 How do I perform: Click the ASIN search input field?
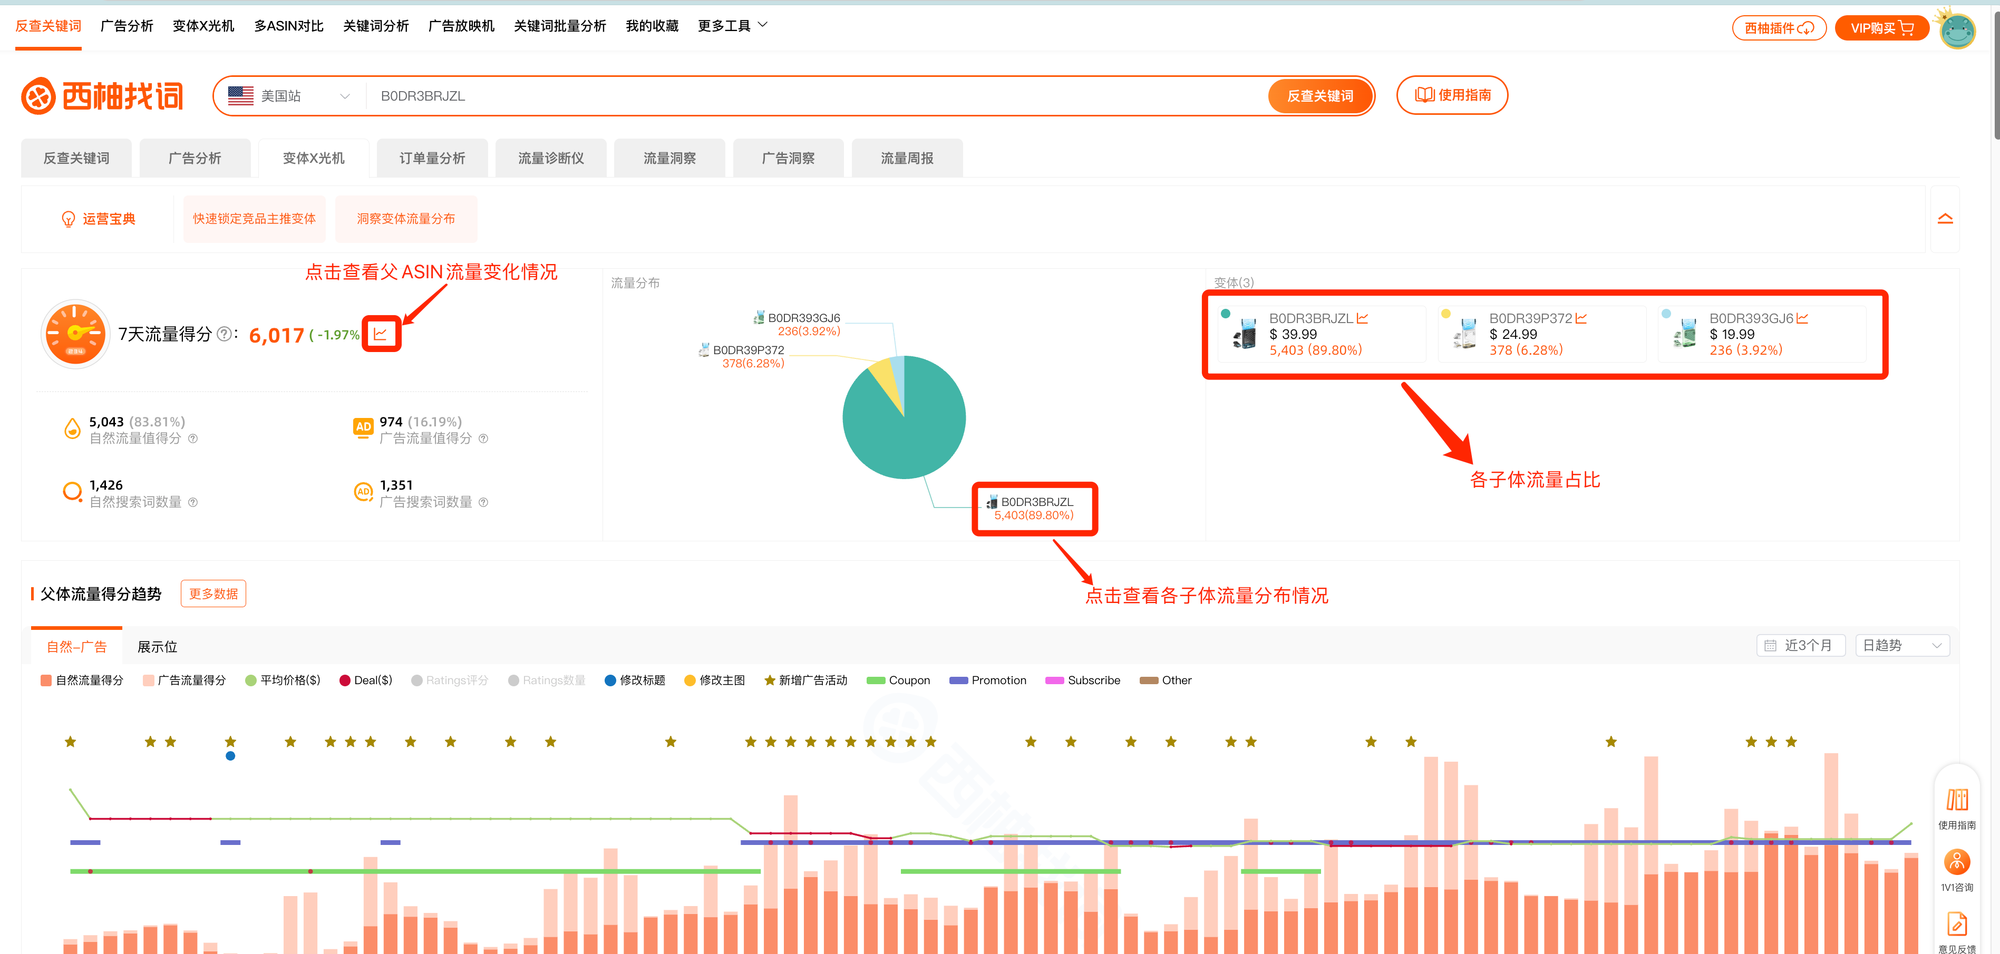pos(815,96)
